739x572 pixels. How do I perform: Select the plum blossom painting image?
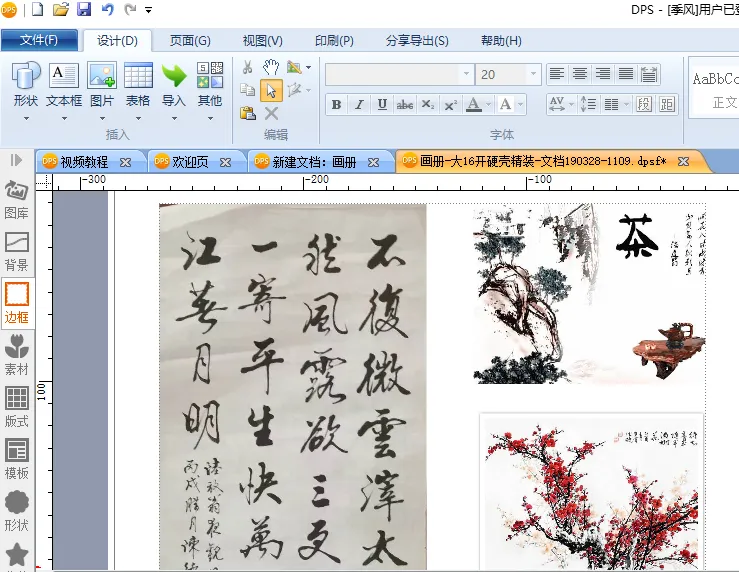pos(591,490)
